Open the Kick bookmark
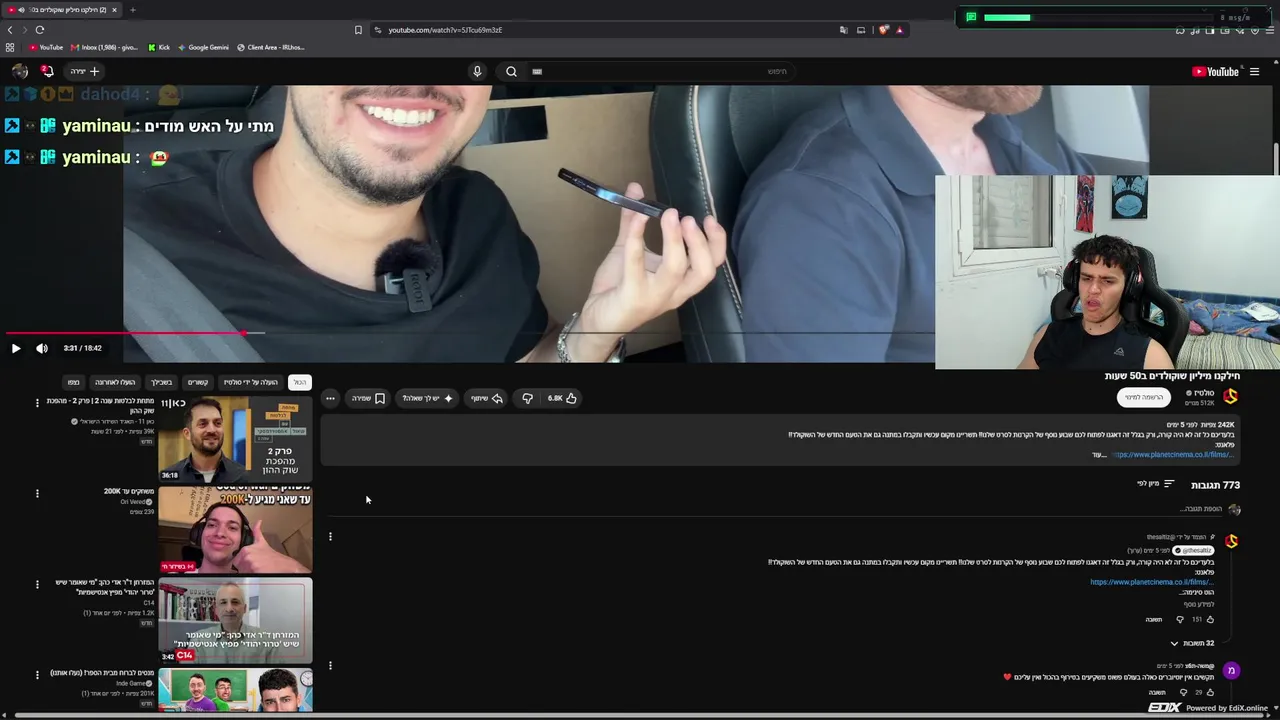Viewport: 1280px width, 720px height. point(159,47)
